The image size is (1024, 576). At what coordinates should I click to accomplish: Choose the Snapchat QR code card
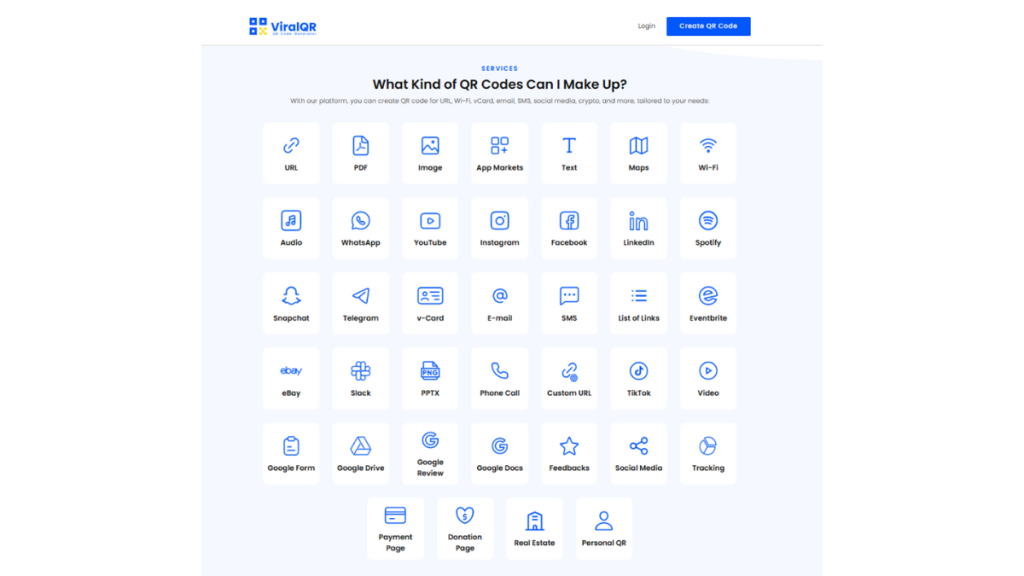coord(291,304)
